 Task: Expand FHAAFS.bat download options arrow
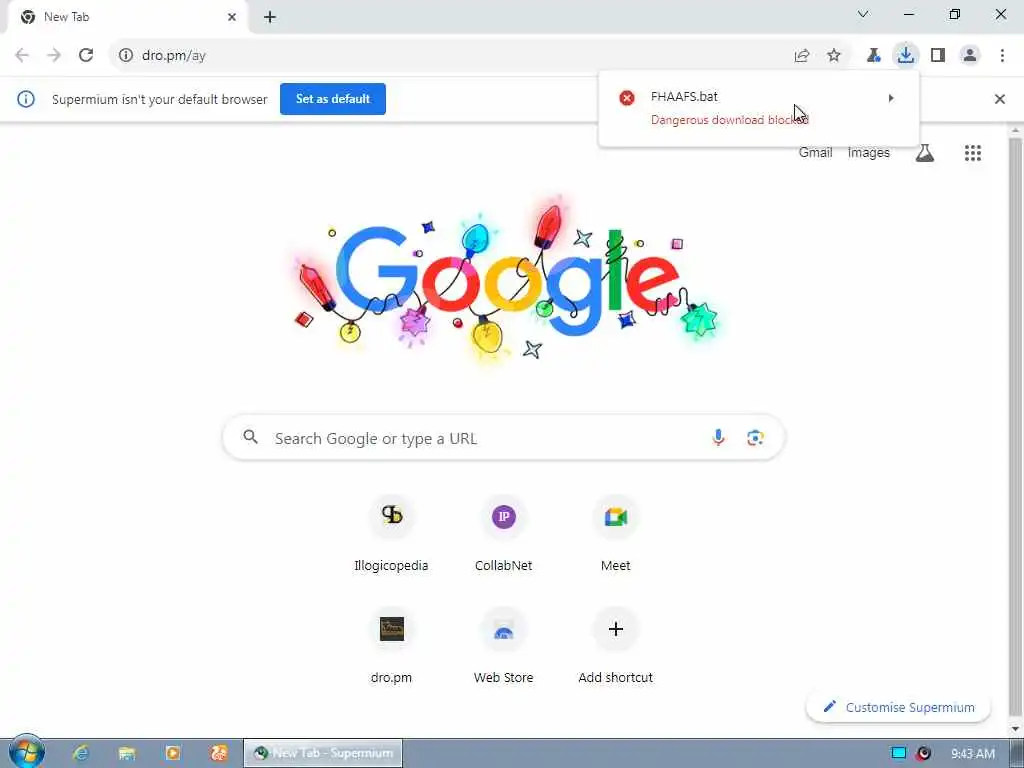click(x=891, y=98)
